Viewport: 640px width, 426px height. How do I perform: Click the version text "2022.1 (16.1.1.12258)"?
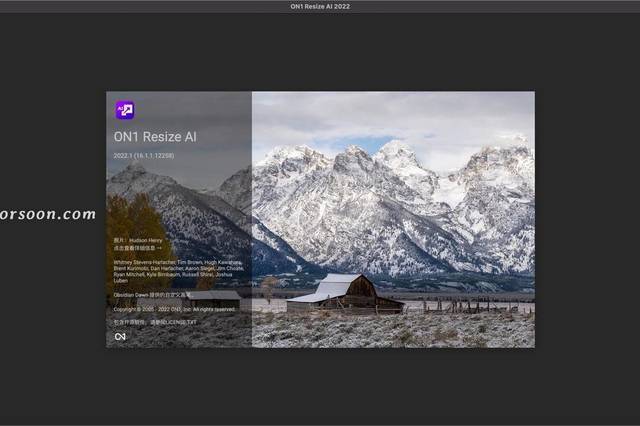click(x=144, y=155)
